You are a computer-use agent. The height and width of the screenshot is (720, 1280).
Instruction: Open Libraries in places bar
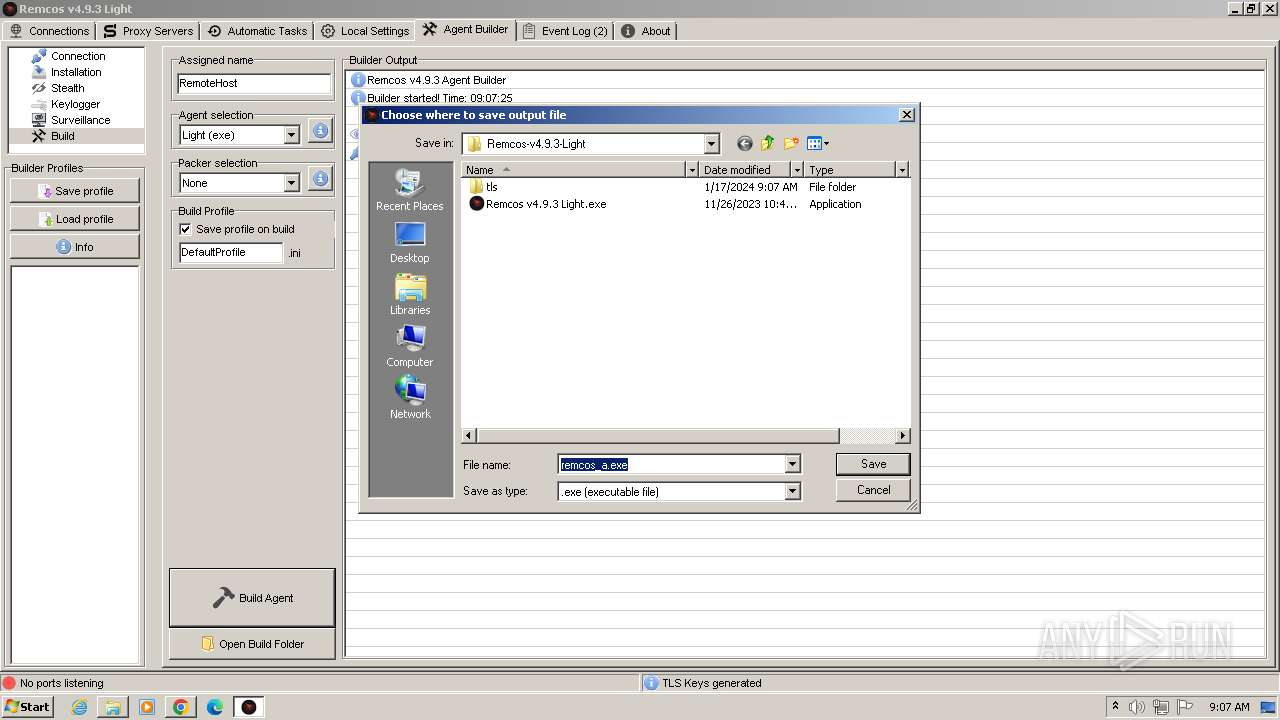410,294
